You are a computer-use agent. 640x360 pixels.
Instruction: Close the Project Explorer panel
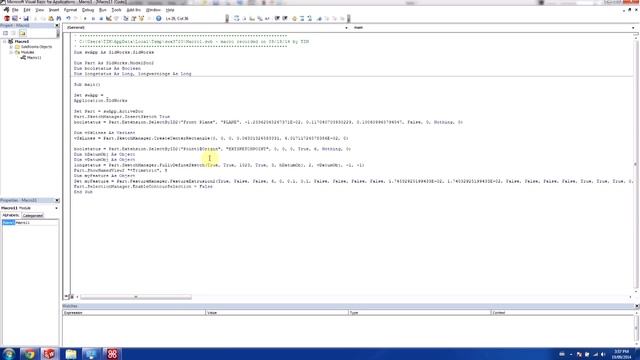click(x=57, y=25)
